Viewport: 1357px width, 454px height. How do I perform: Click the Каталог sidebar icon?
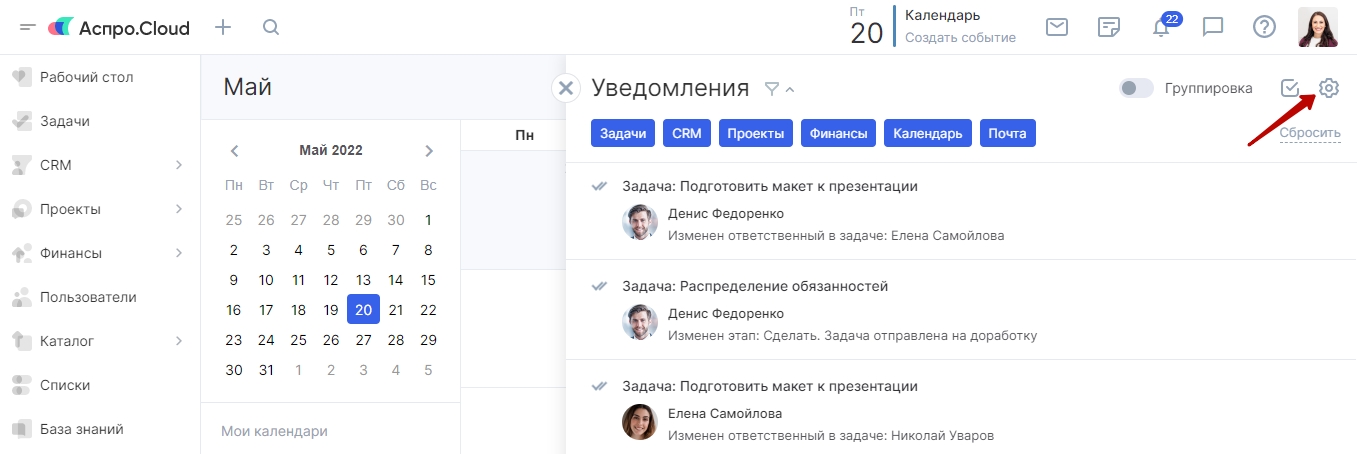pos(21,341)
